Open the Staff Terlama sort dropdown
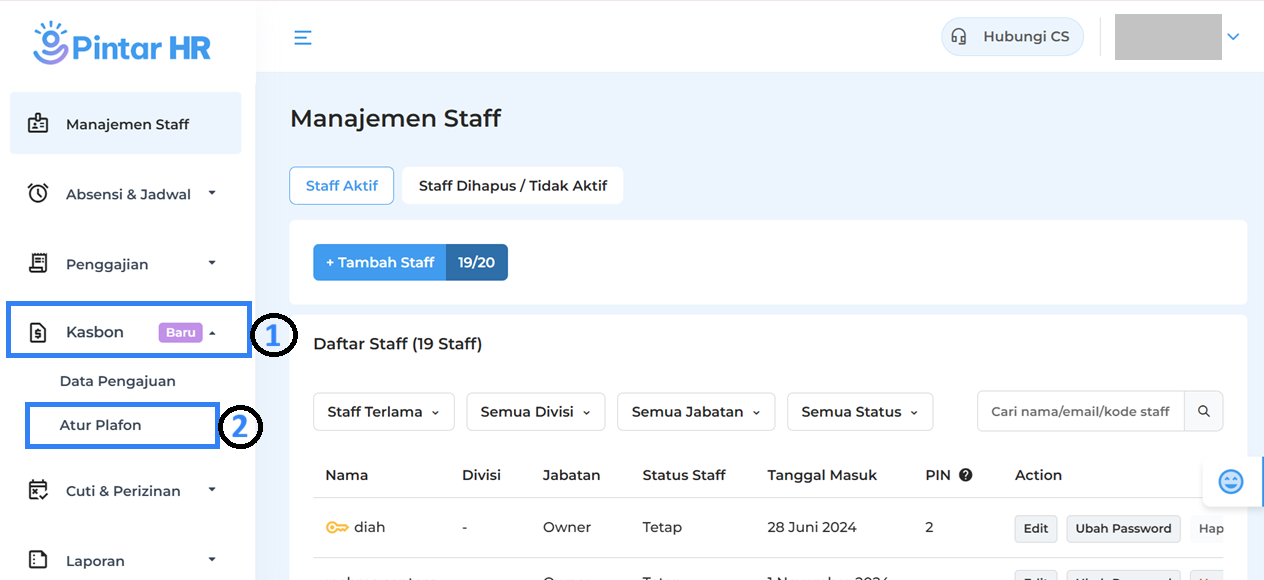Screen dimensions: 1264x580 384,412
